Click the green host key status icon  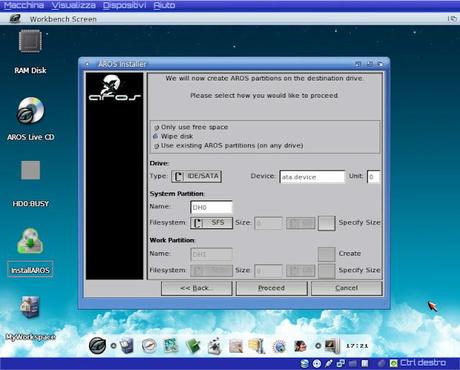point(394,363)
